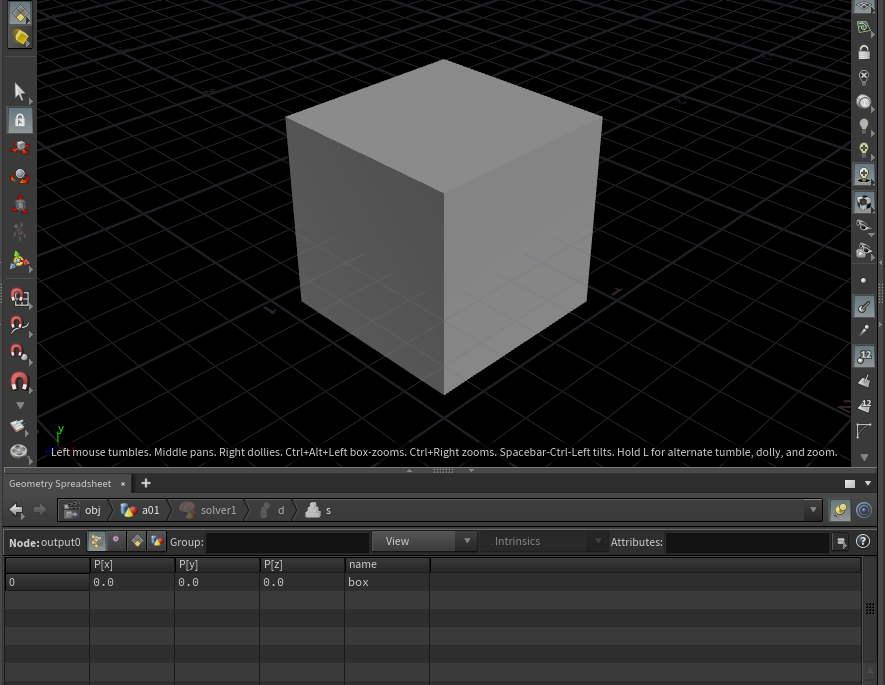Choose normal lighting grey bulb
This screenshot has width=885, height=685.
[864, 126]
